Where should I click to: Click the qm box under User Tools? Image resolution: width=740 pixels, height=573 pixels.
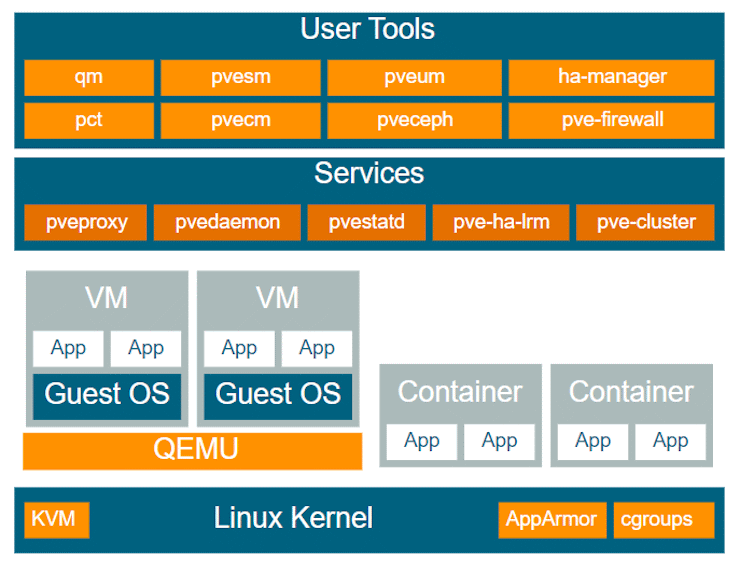click(89, 77)
